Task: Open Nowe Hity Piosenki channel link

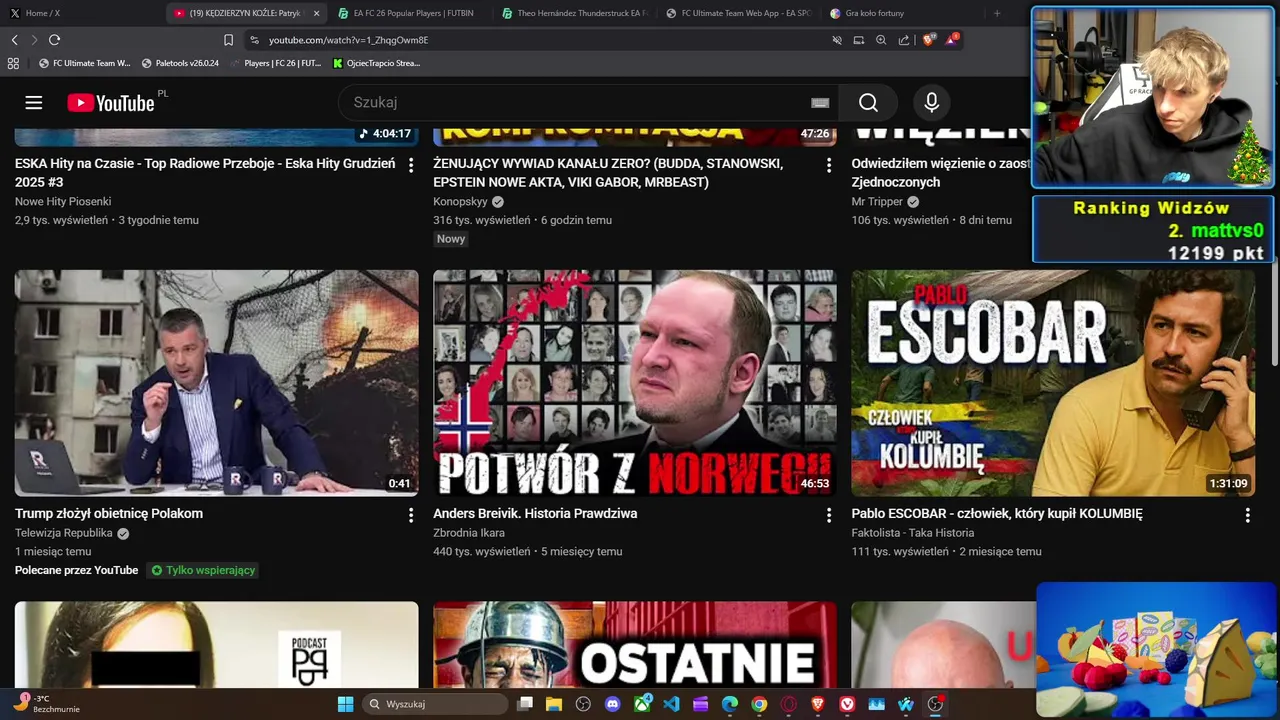Action: 63,201
